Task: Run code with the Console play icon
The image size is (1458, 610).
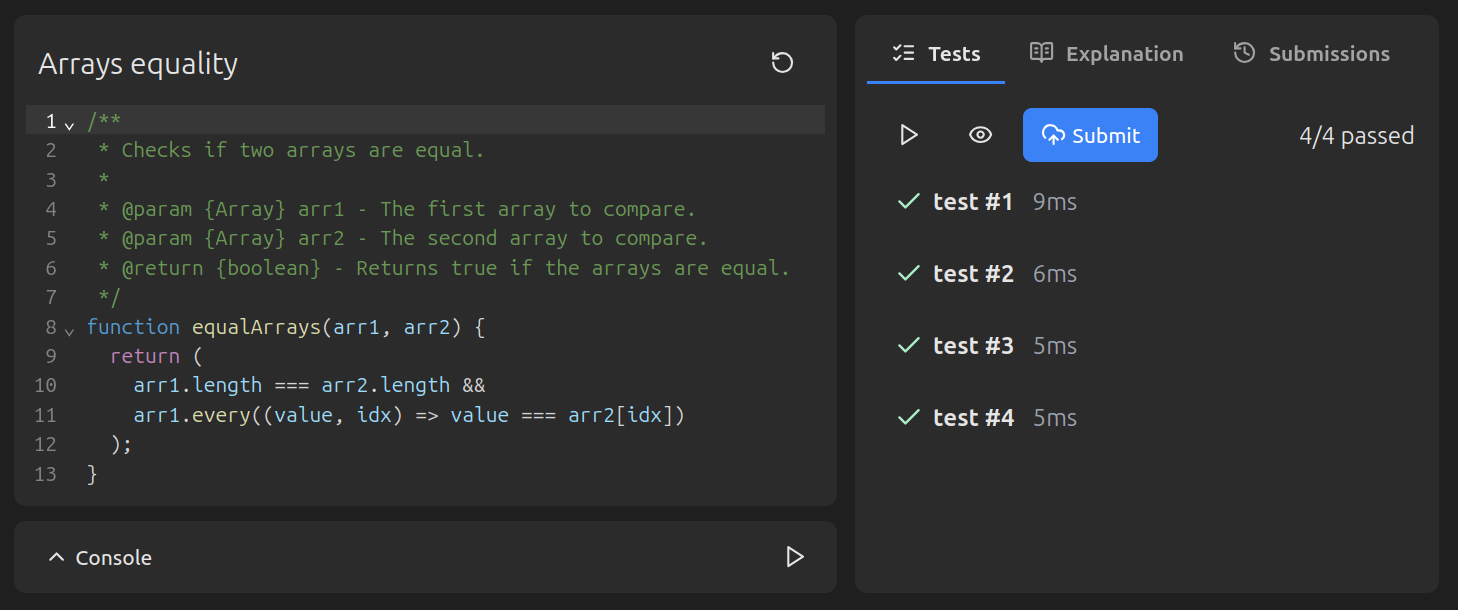Action: [795, 557]
